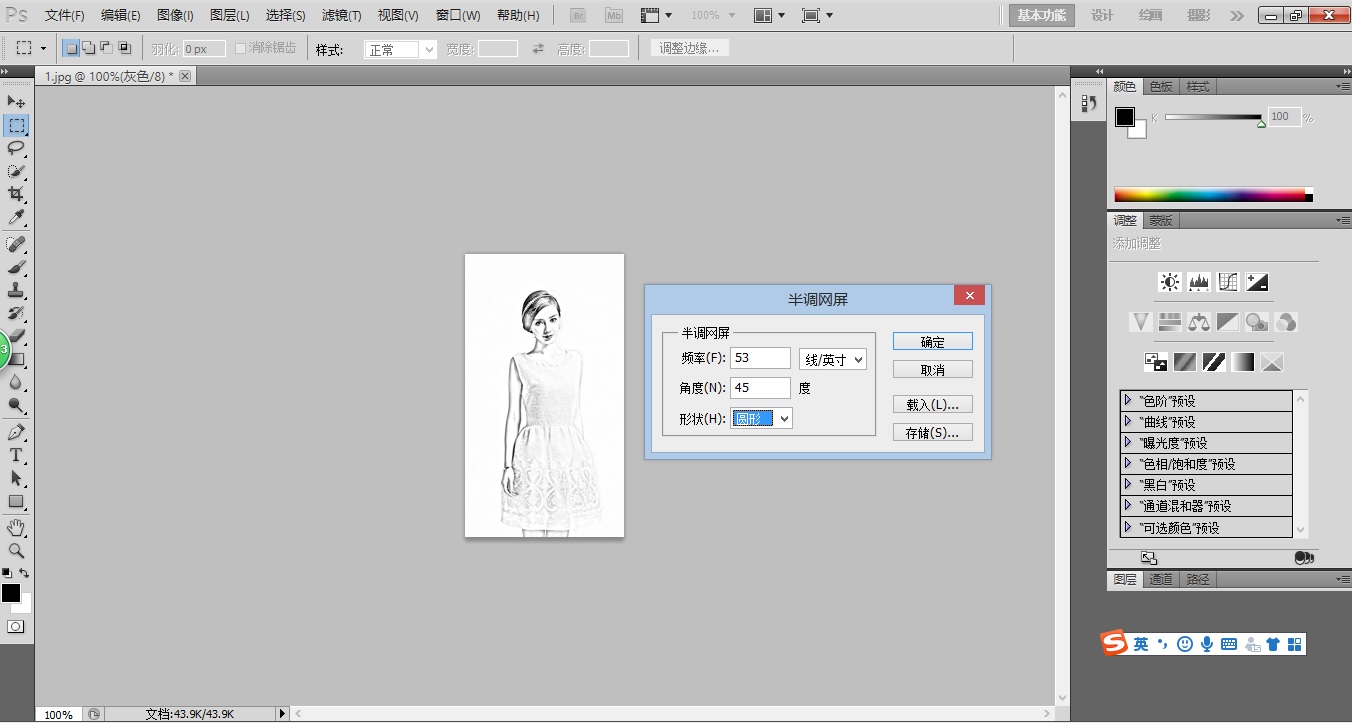Open the 线/英寸 units dropdown

pyautogui.click(x=832, y=359)
